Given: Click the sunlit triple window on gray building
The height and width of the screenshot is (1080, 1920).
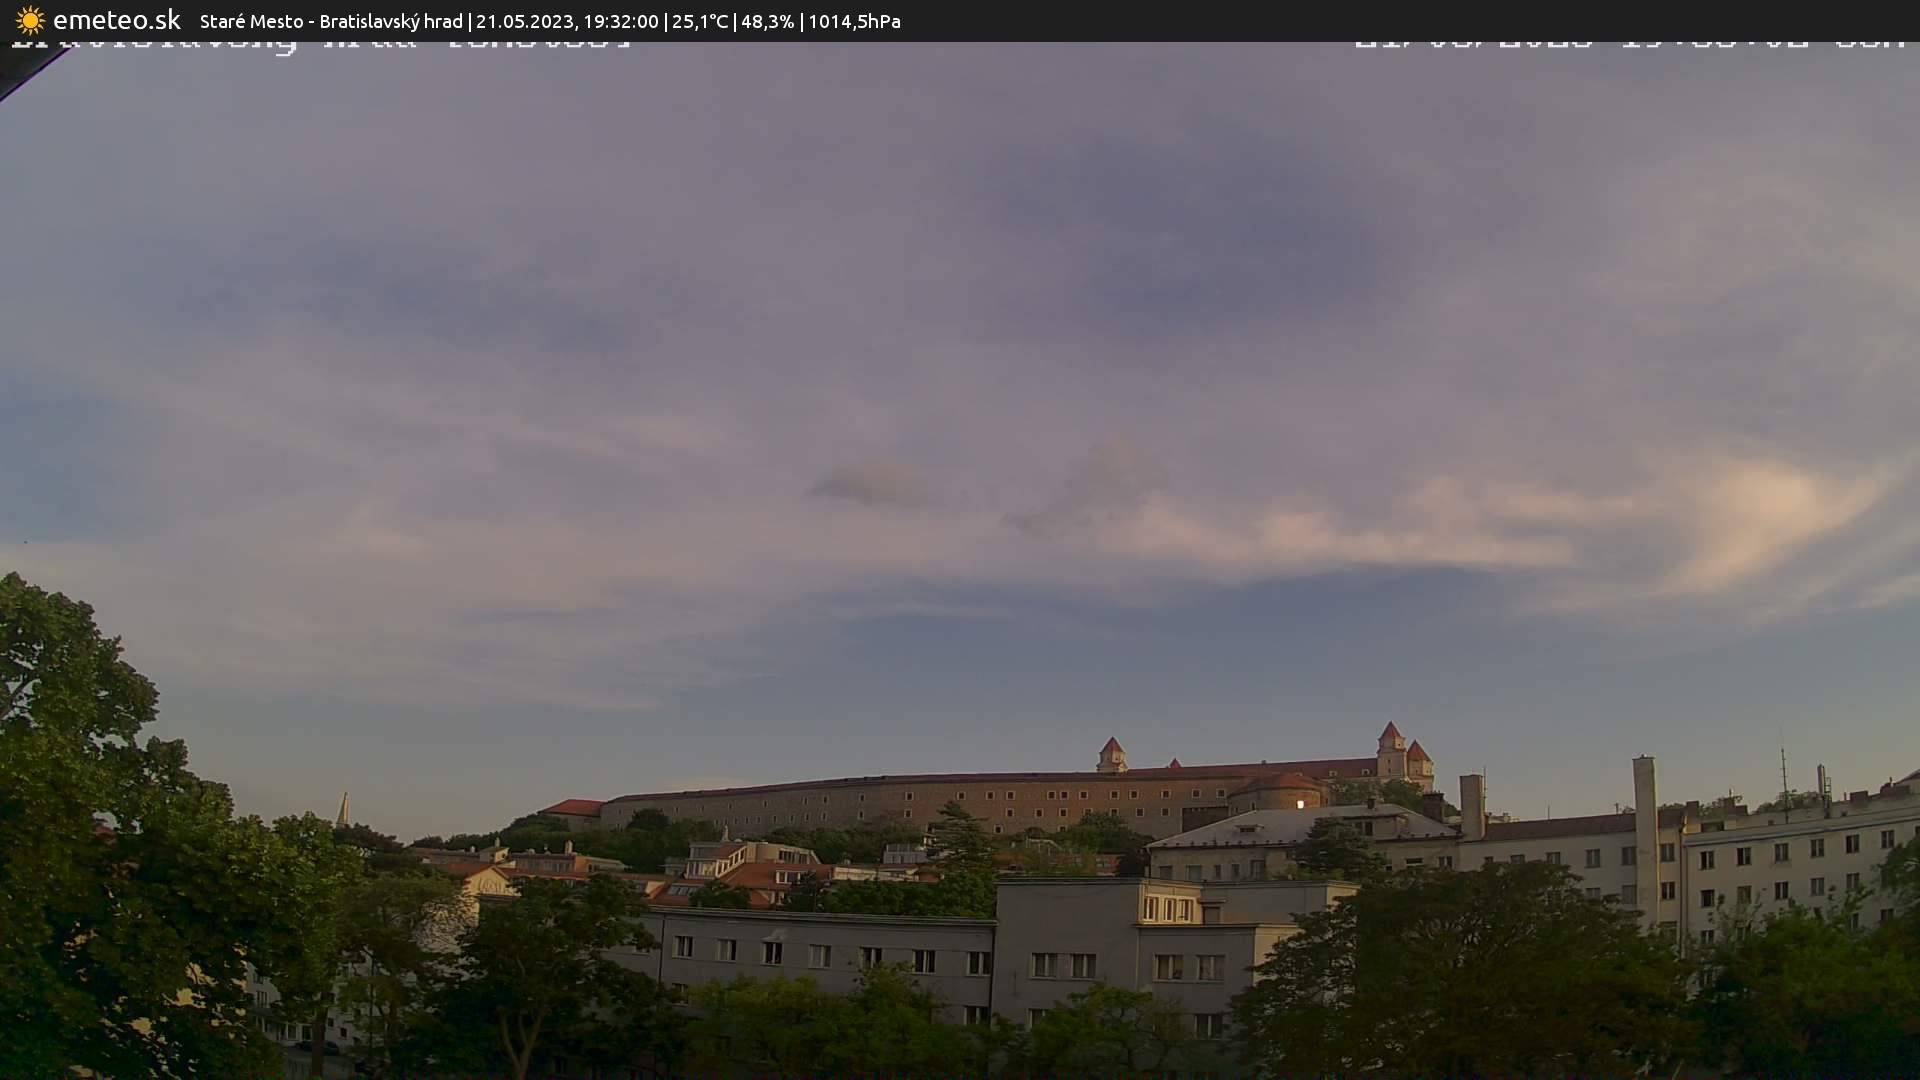Looking at the screenshot, I should (x=1168, y=909).
